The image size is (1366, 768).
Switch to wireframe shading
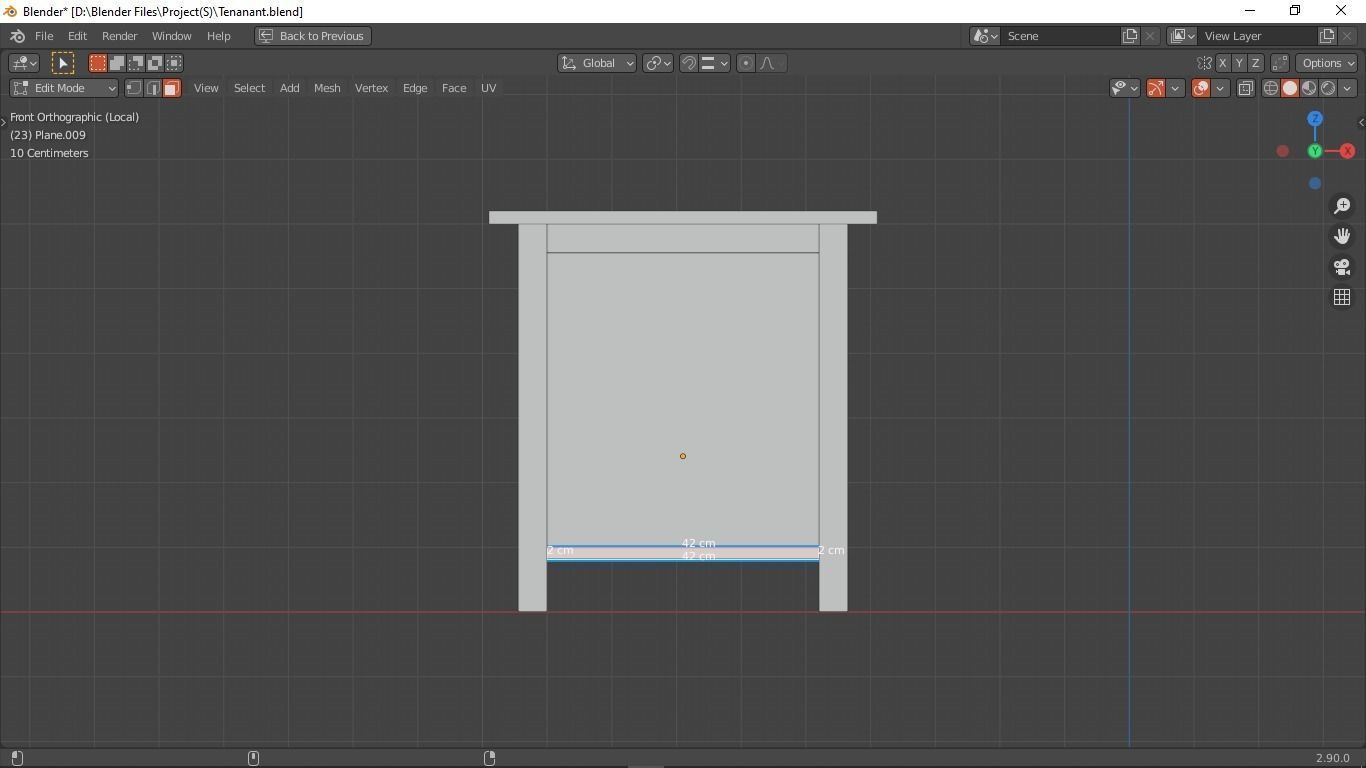1271,88
